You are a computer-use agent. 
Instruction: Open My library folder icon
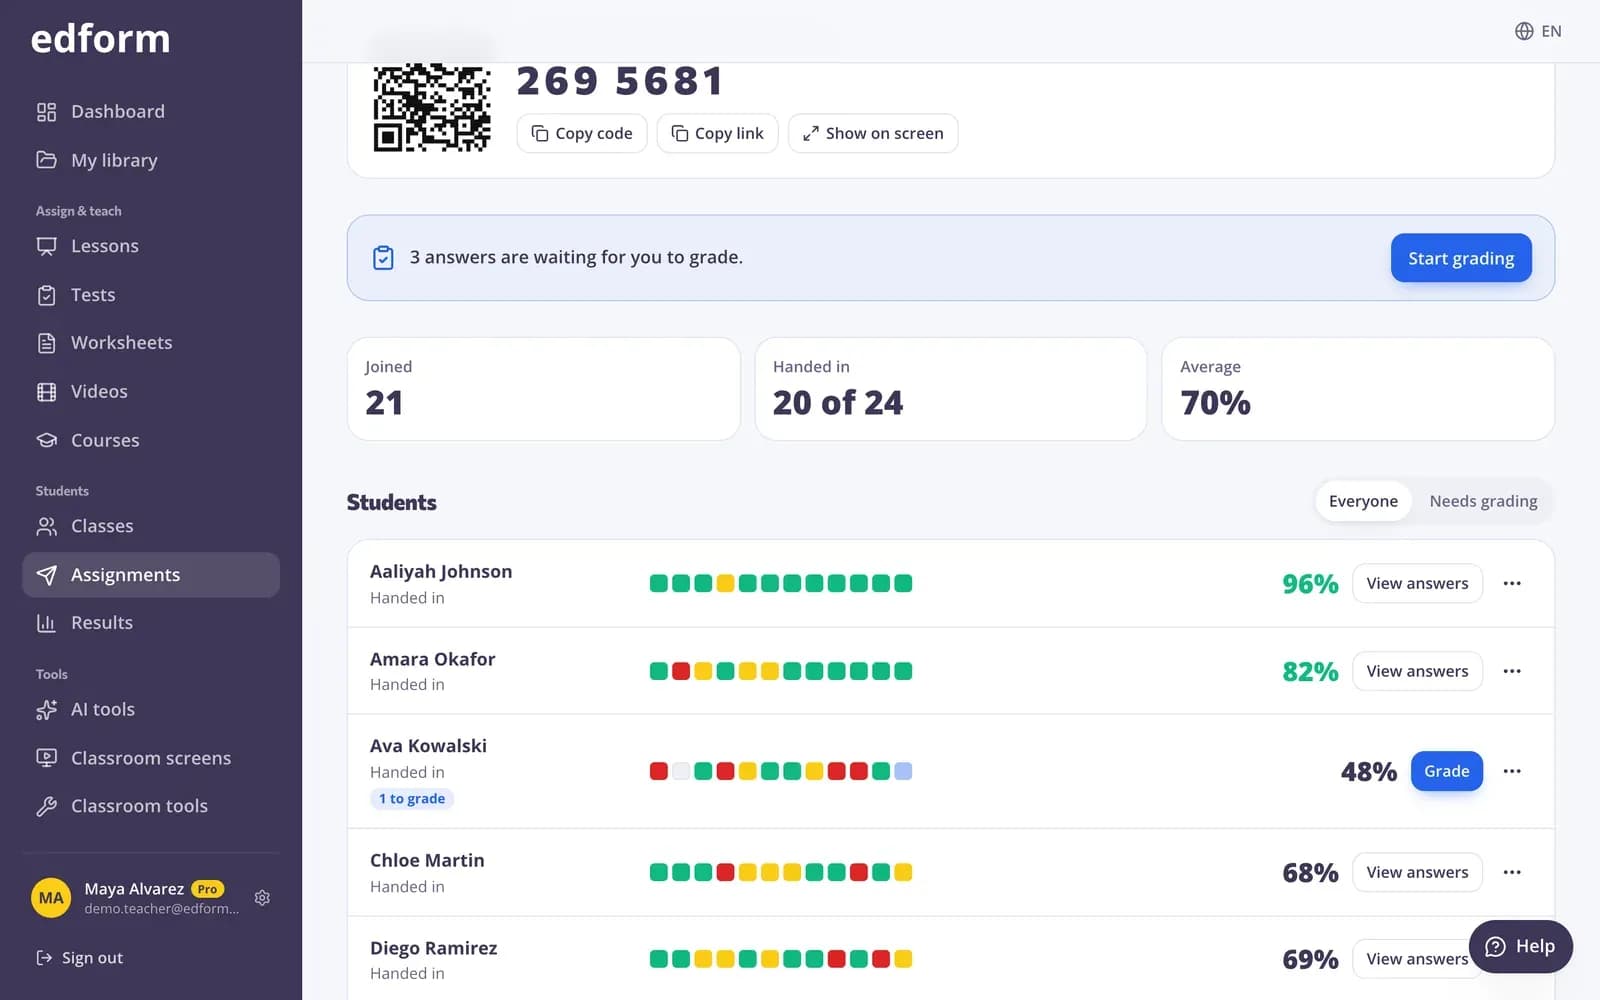pos(46,160)
